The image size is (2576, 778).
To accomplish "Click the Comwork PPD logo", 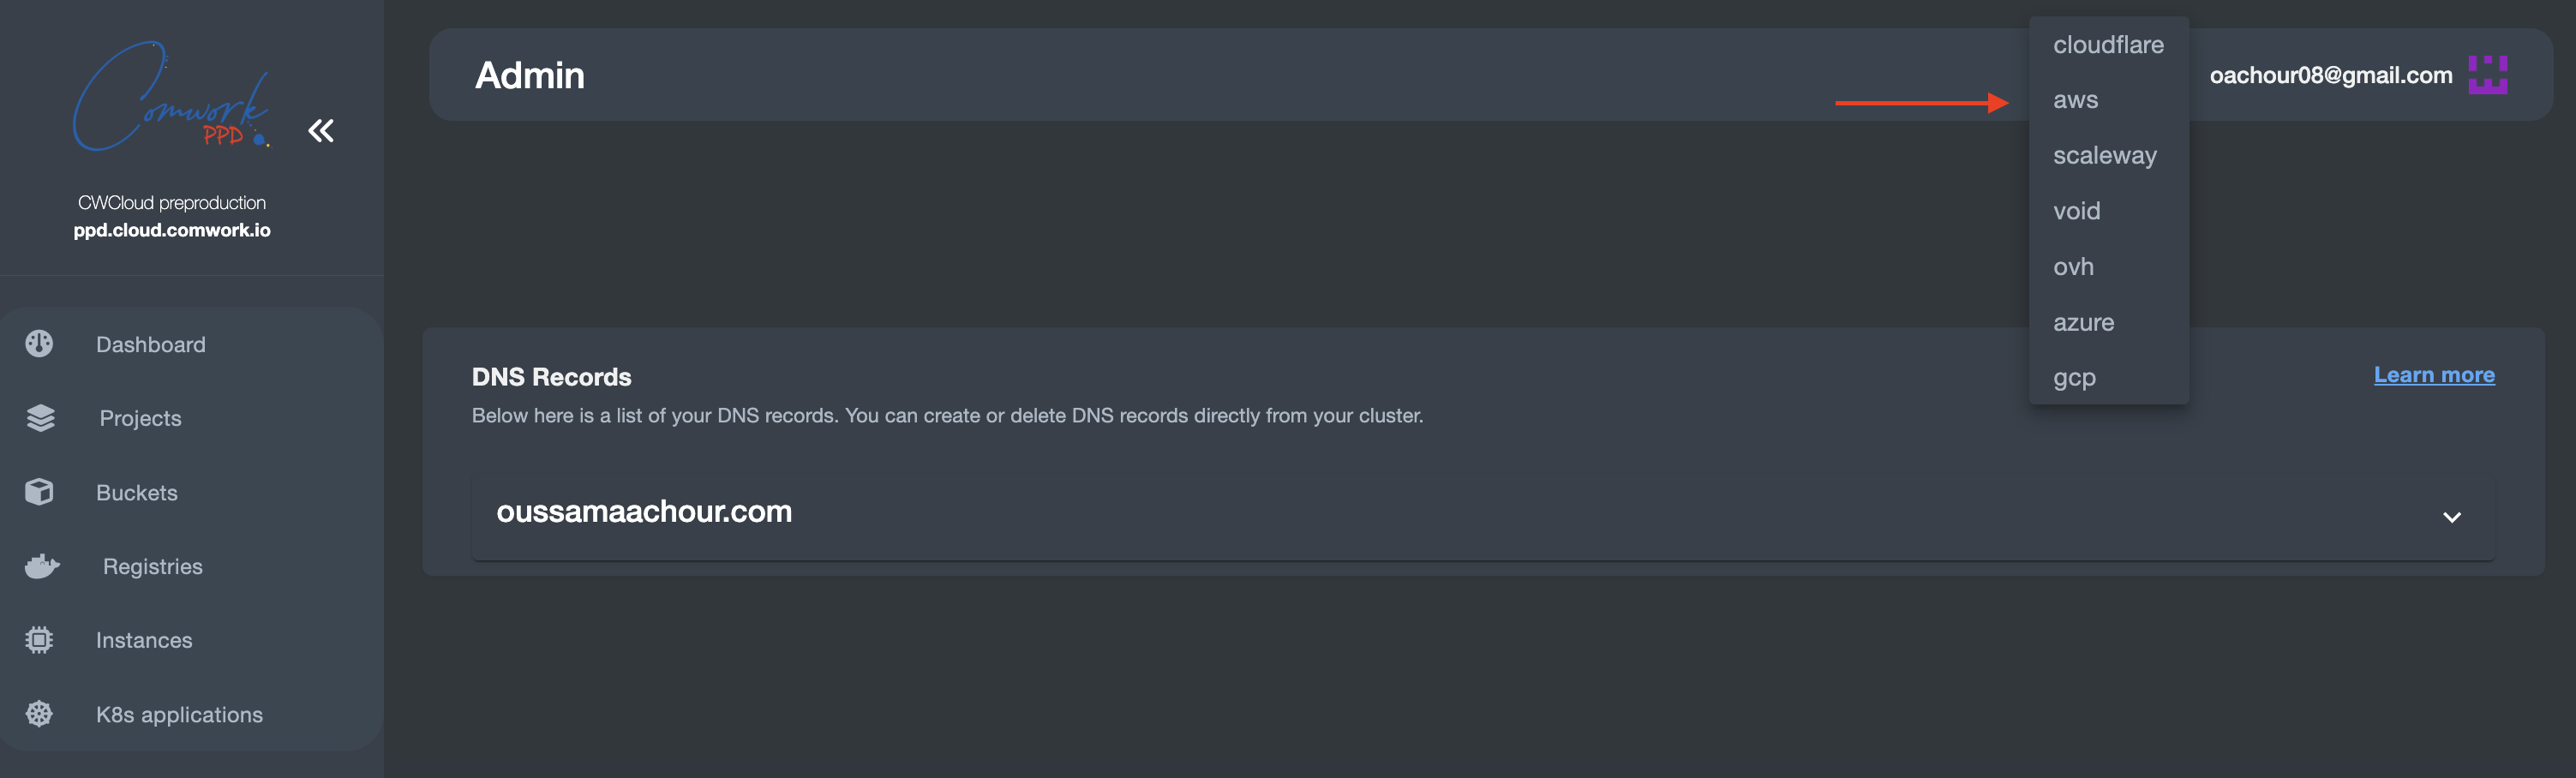I will (x=171, y=97).
